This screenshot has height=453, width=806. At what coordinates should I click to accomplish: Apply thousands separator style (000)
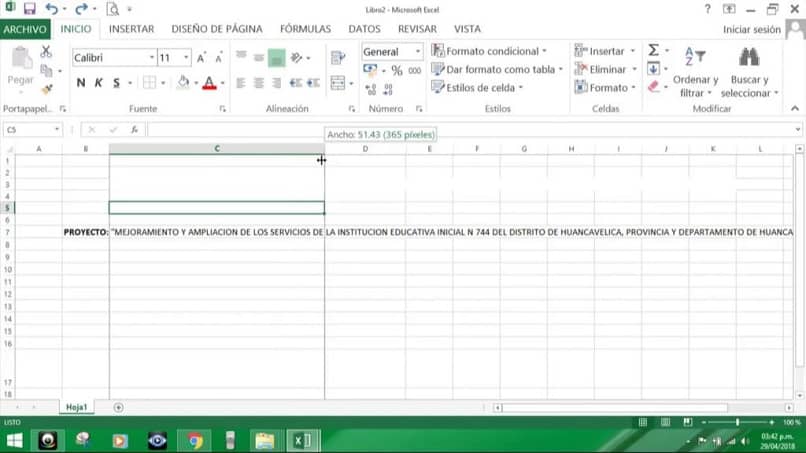(x=415, y=70)
